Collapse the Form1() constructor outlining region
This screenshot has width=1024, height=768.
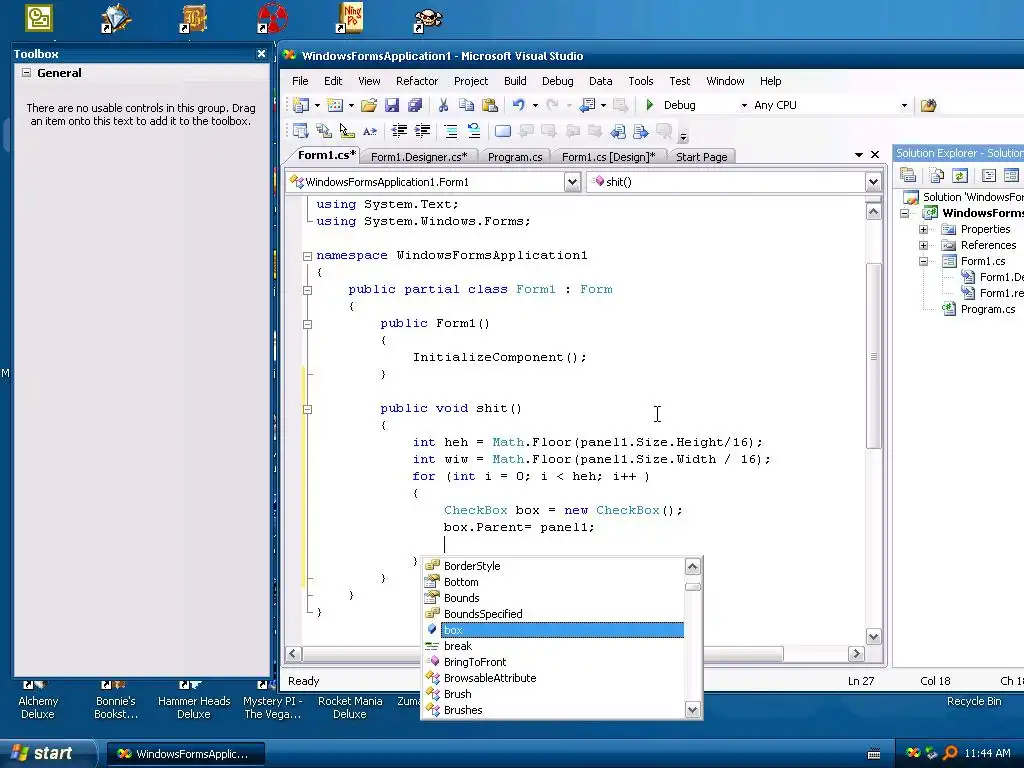click(x=308, y=324)
